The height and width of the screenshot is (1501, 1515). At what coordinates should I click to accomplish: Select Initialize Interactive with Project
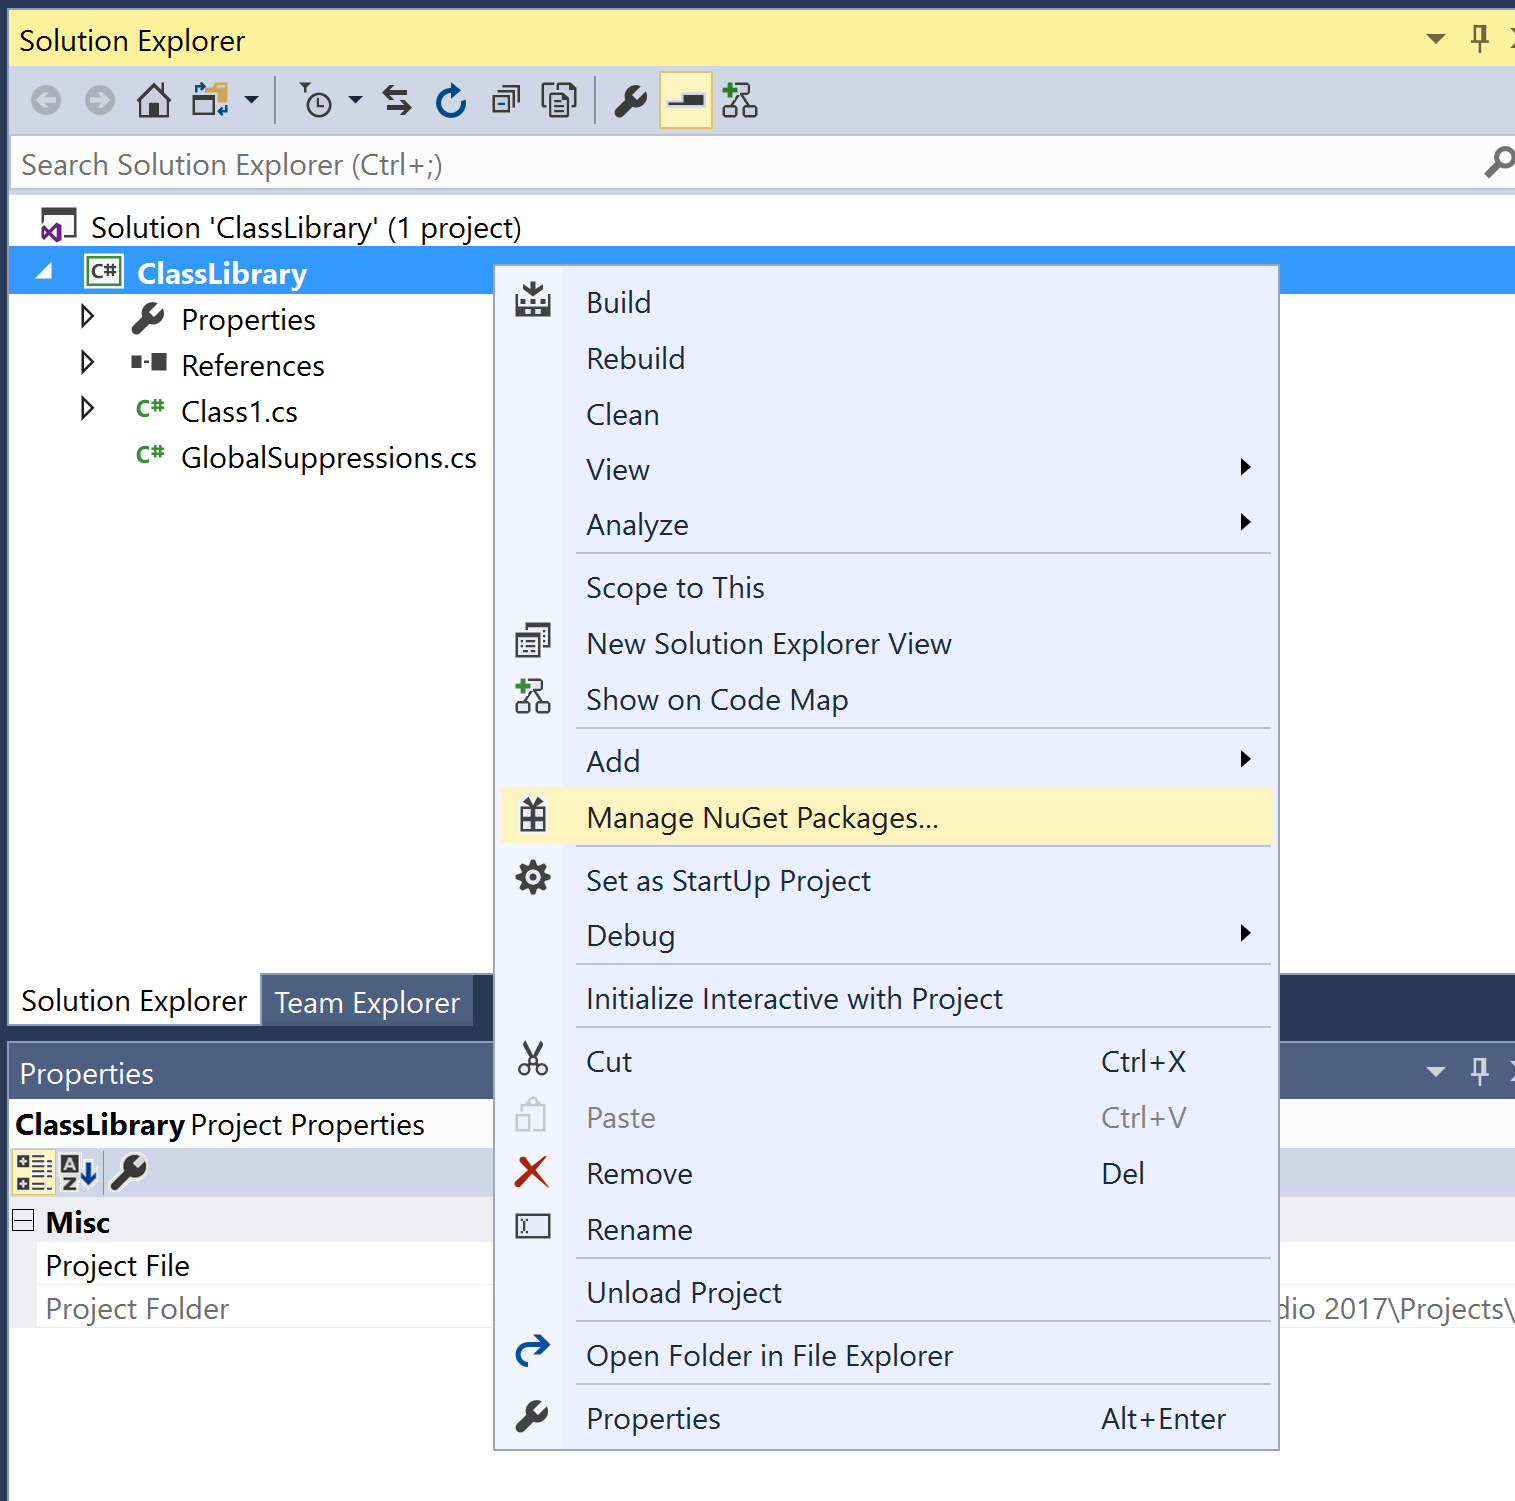pyautogui.click(x=887, y=998)
